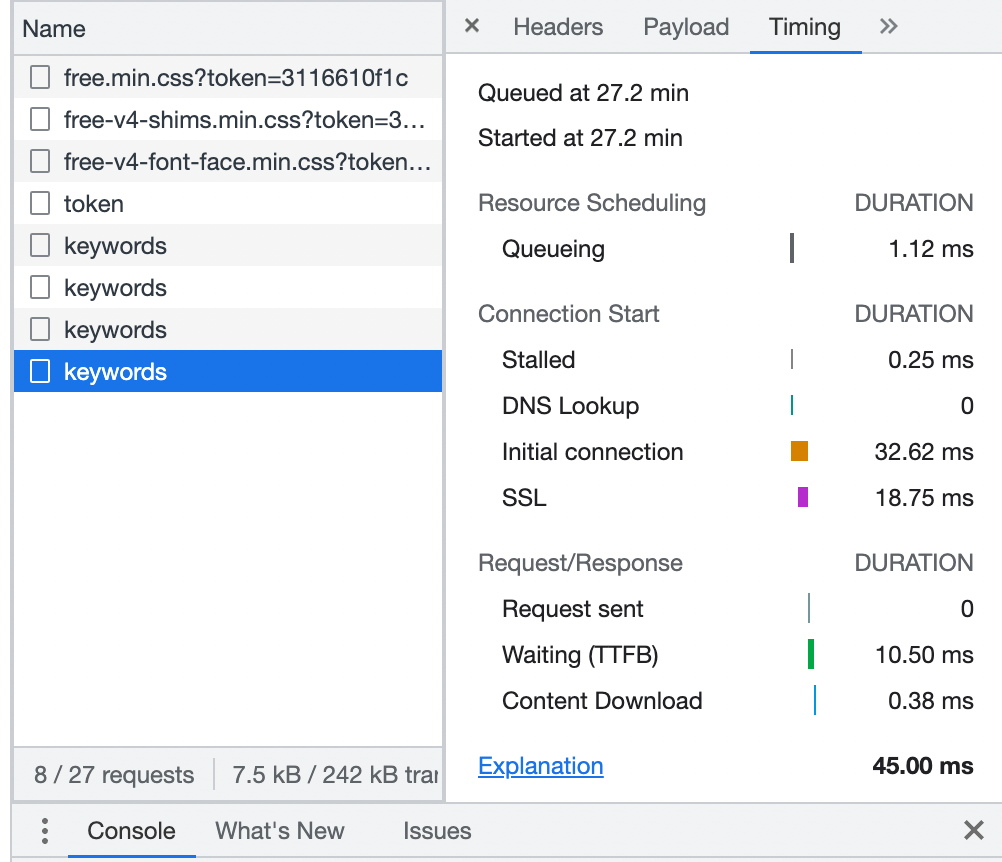The image size is (1002, 862).
Task: Select the Timing tab
Action: point(805,27)
